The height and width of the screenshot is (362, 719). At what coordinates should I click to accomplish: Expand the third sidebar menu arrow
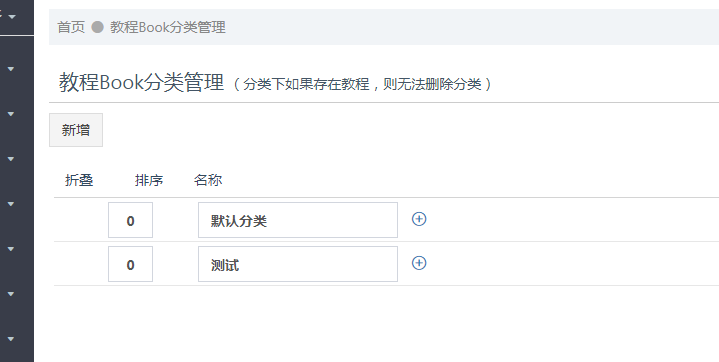click(11, 114)
